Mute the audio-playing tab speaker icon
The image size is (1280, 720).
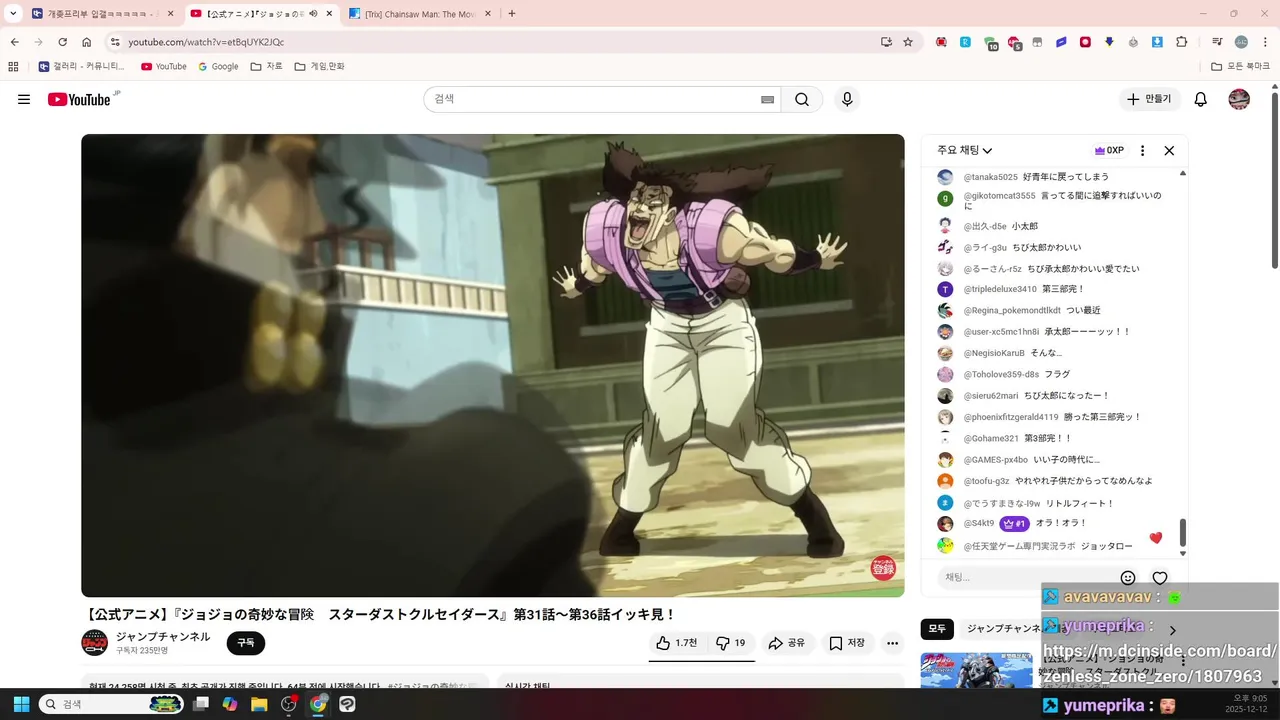[313, 14]
